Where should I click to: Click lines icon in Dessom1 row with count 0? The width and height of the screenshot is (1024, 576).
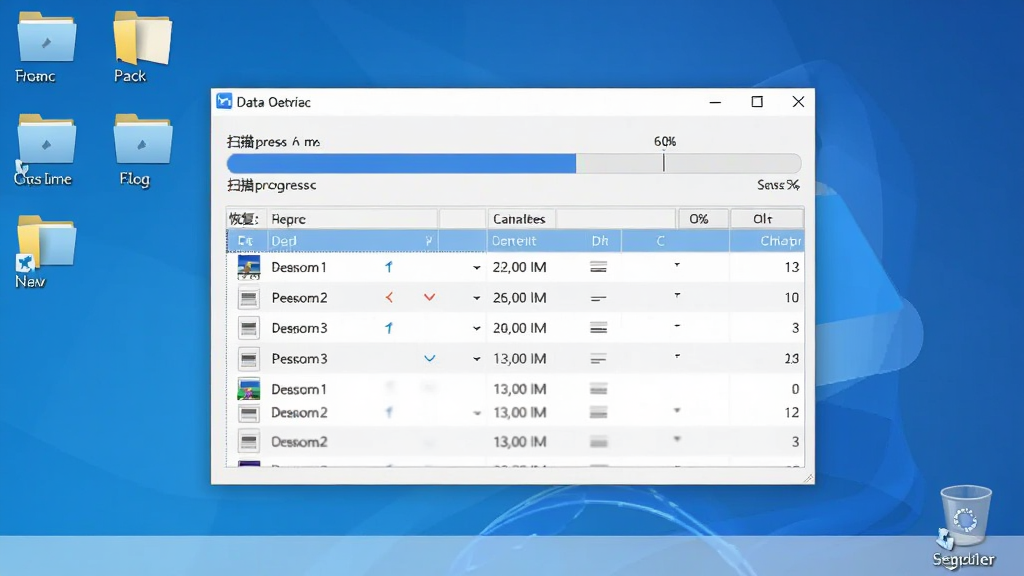(x=598, y=389)
